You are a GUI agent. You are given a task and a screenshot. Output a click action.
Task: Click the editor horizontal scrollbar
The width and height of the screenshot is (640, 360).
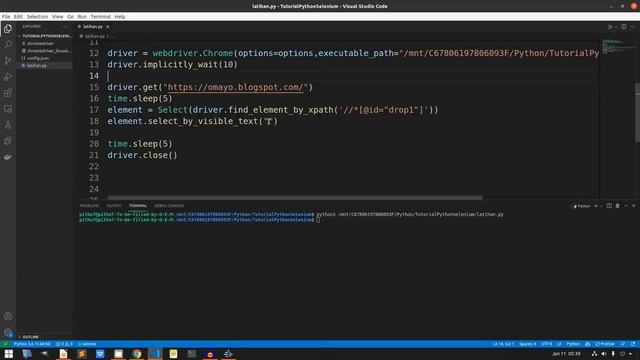[x=295, y=198]
